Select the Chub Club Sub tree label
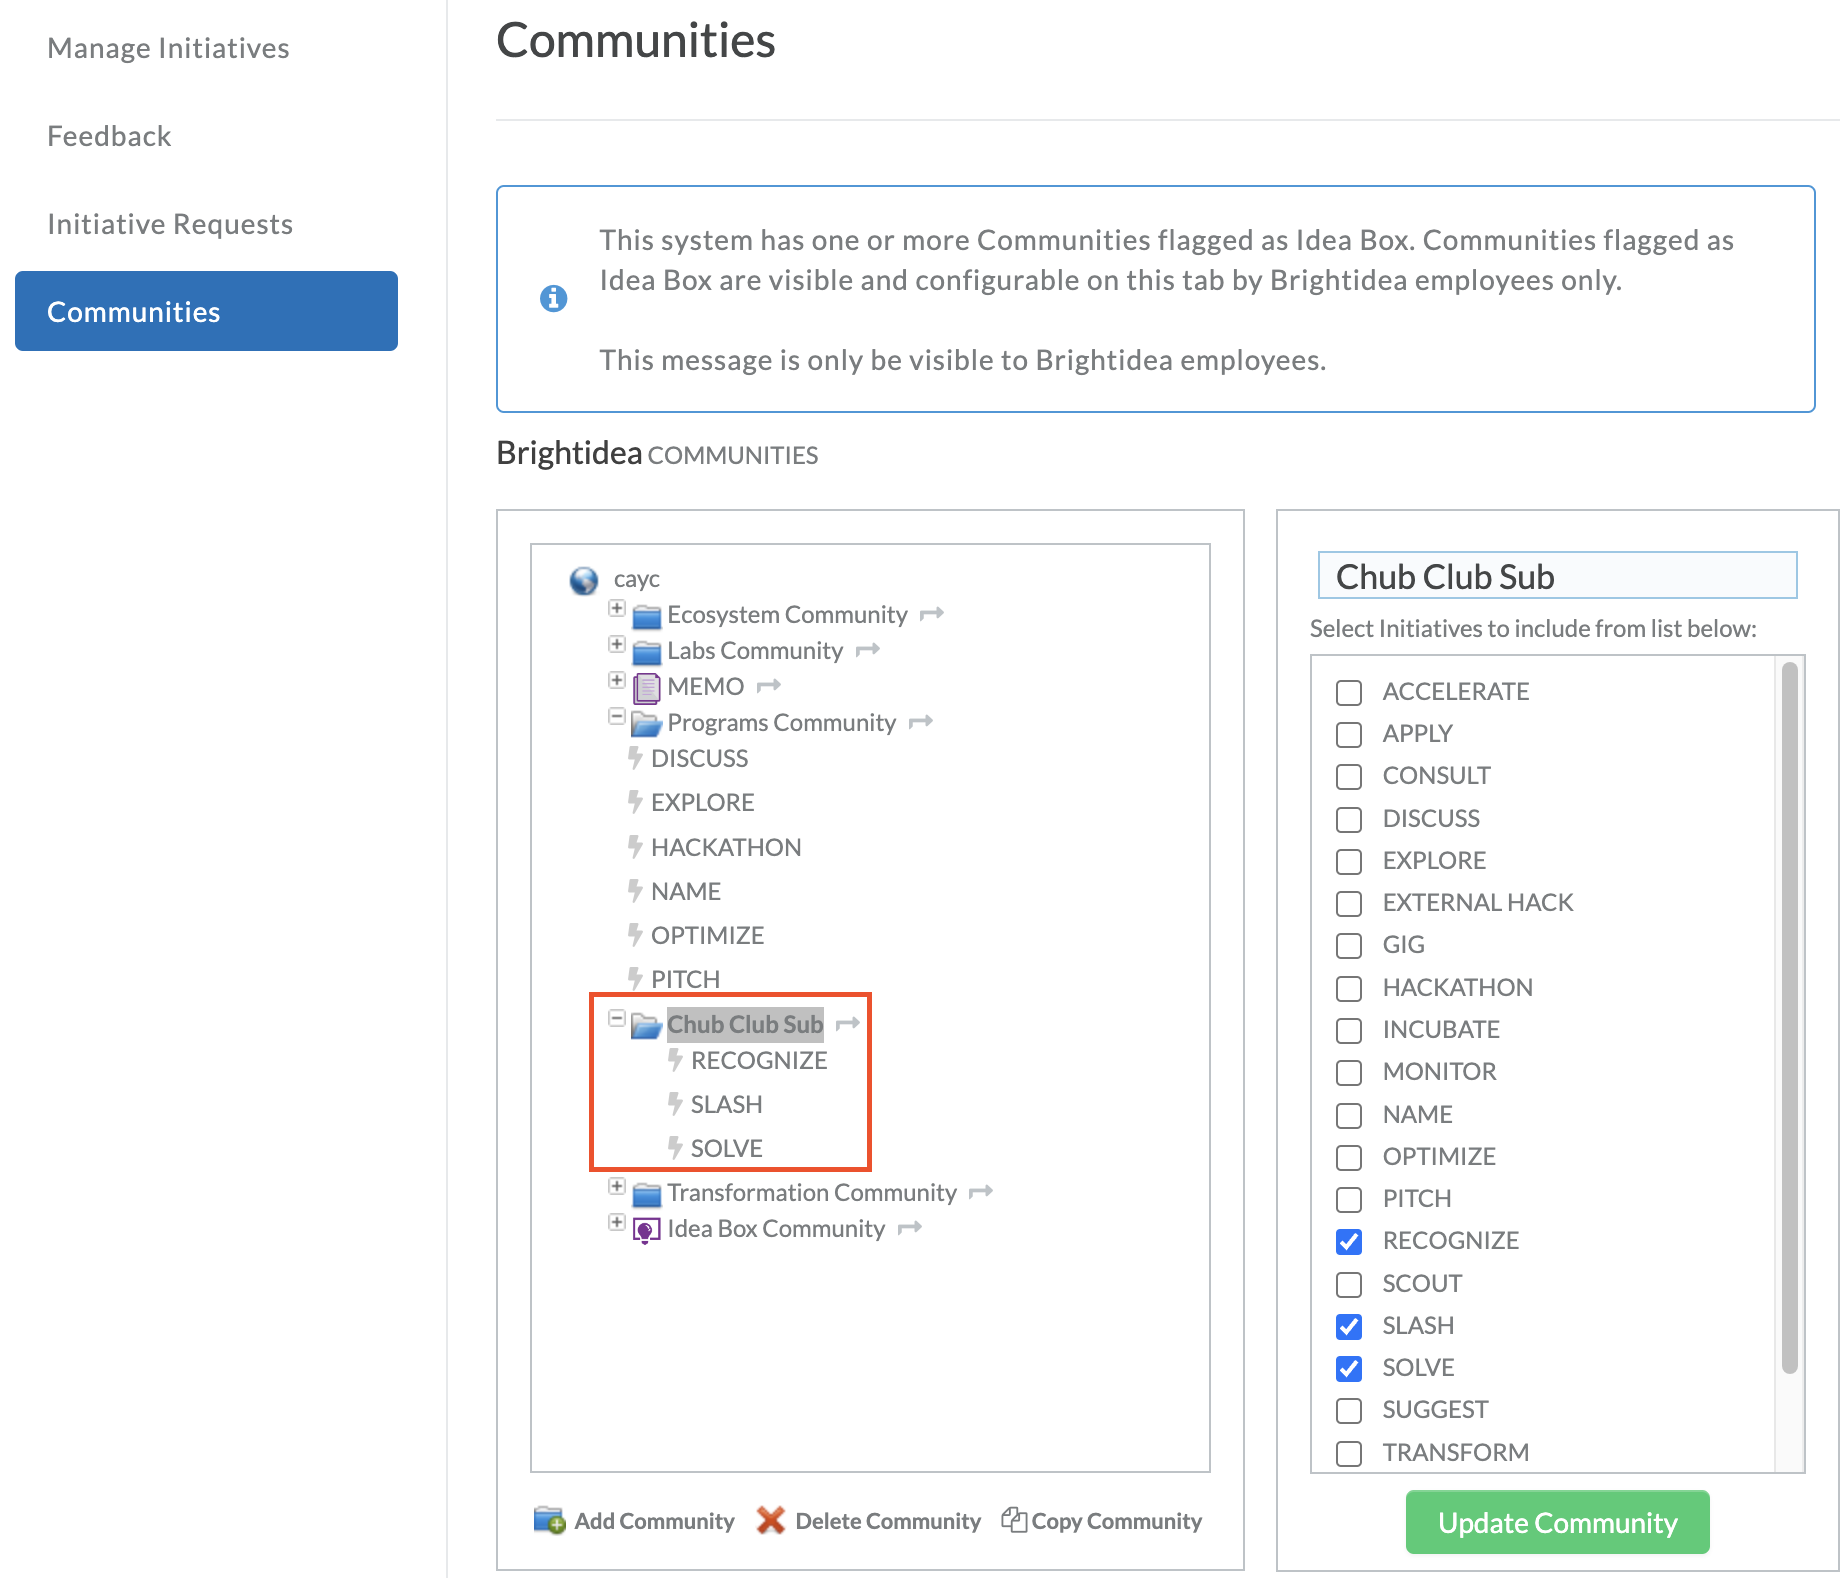This screenshot has height=1578, width=1844. coord(745,1024)
